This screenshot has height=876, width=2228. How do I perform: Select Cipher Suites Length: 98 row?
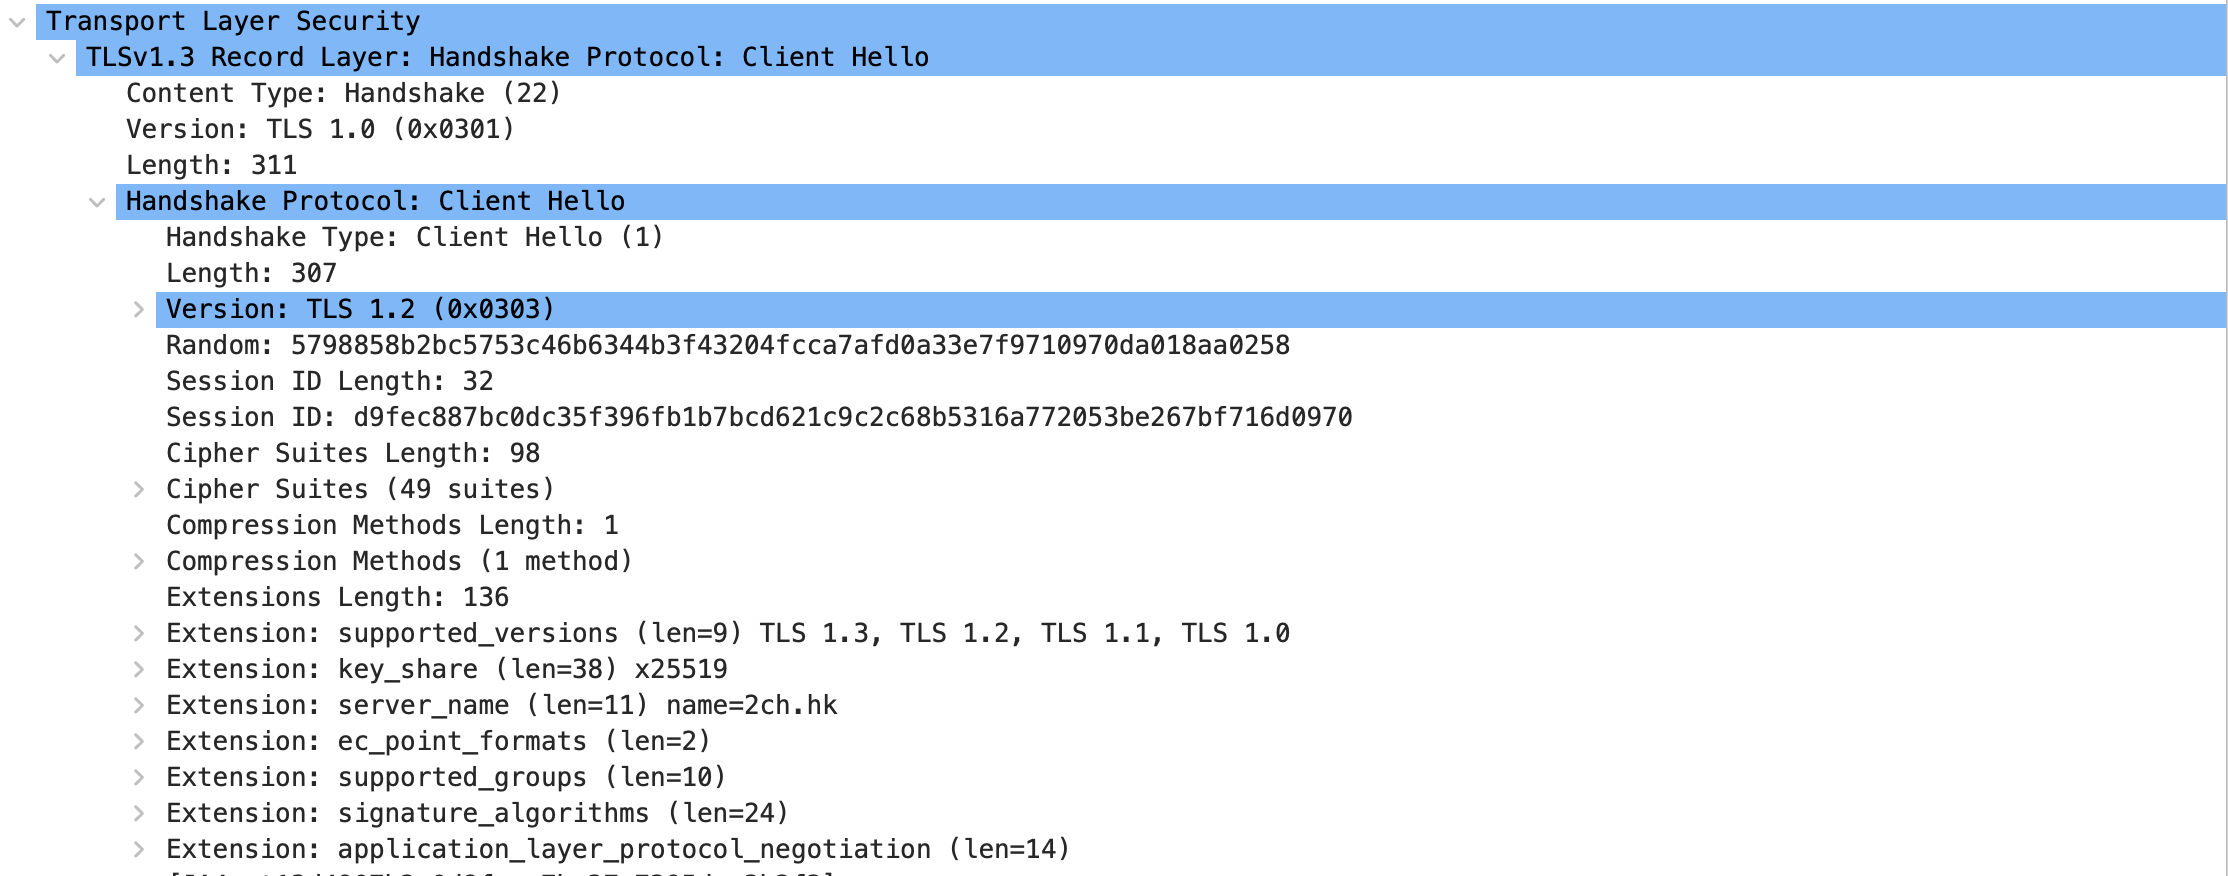pyautogui.click(x=1191, y=454)
